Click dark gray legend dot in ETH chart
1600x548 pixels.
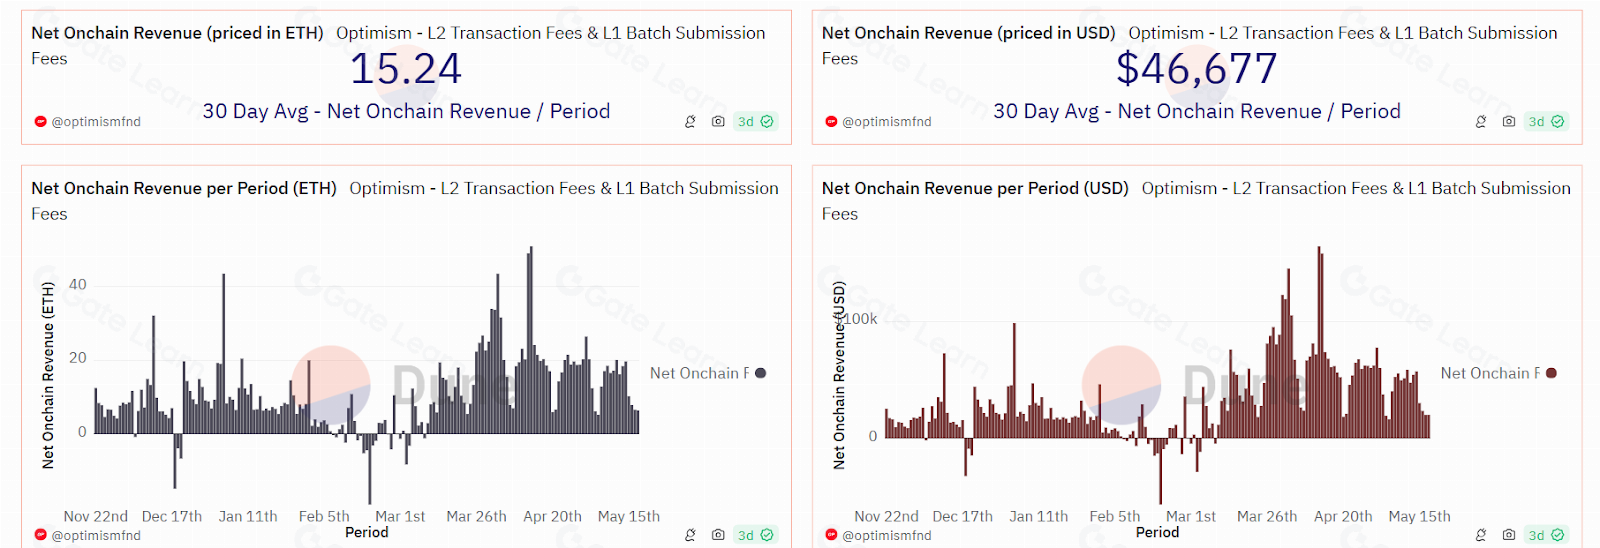pyautogui.click(x=761, y=373)
